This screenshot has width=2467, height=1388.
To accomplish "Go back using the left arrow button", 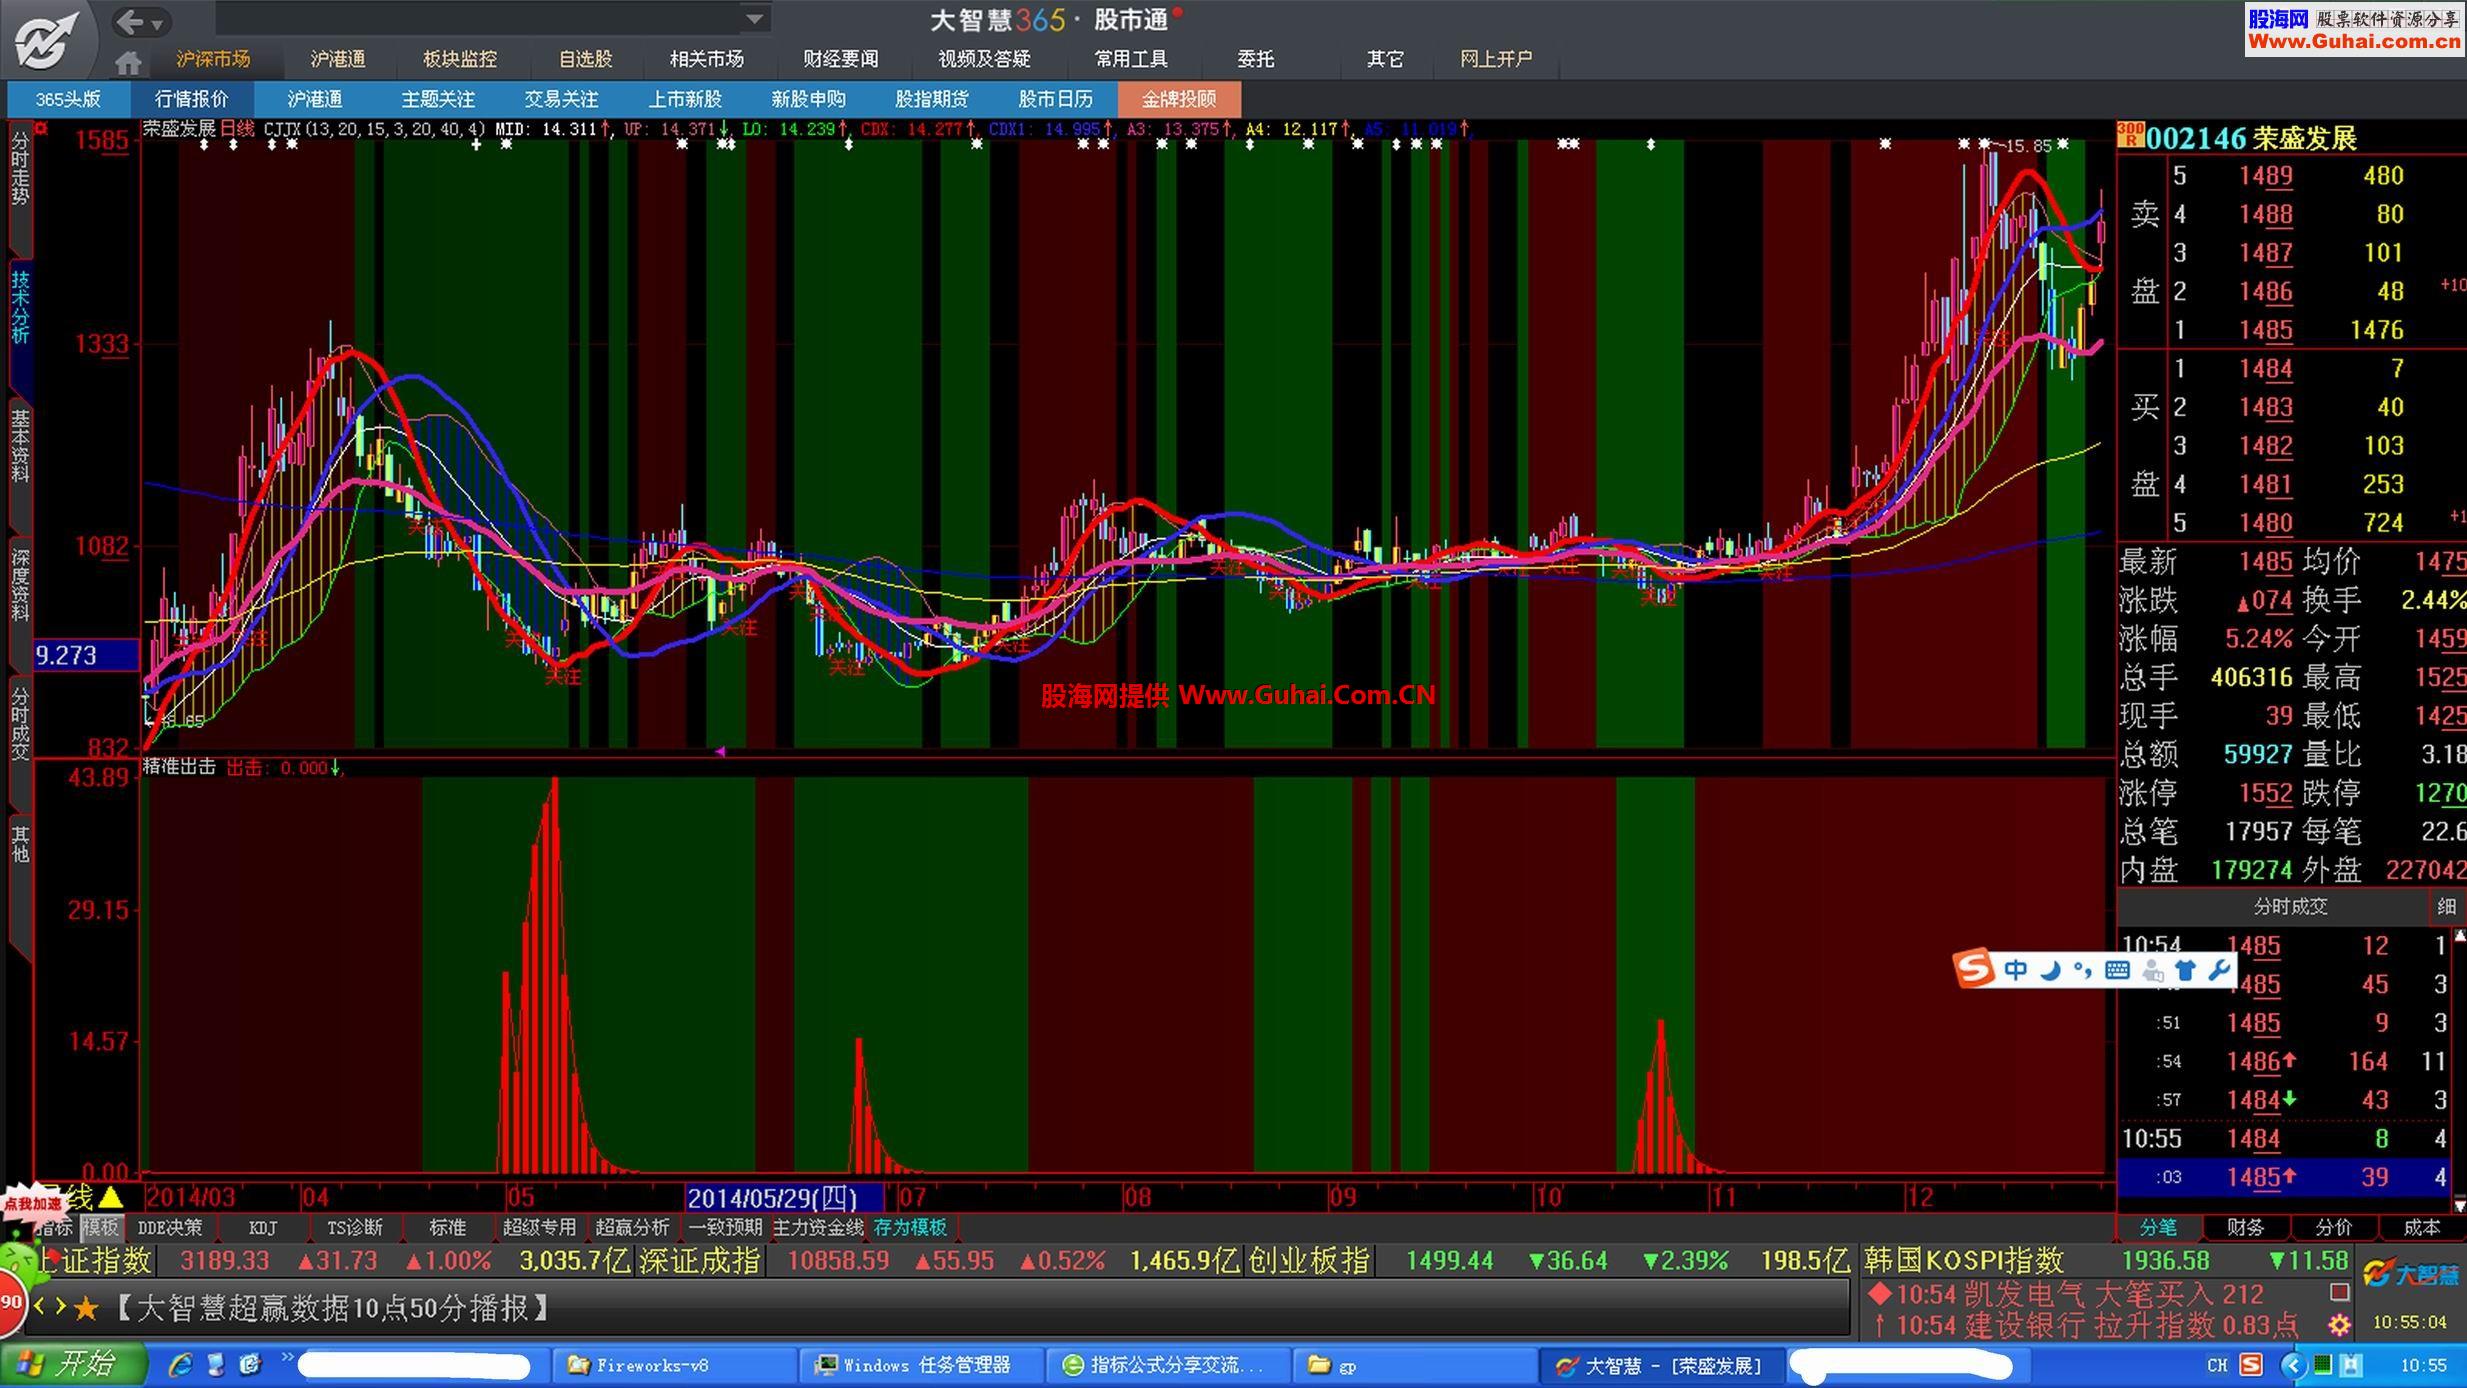I will click(130, 20).
